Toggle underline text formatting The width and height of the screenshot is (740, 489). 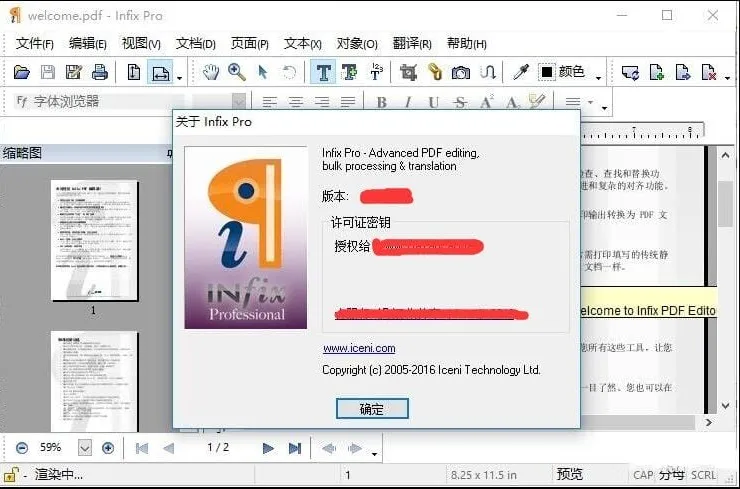pos(433,102)
